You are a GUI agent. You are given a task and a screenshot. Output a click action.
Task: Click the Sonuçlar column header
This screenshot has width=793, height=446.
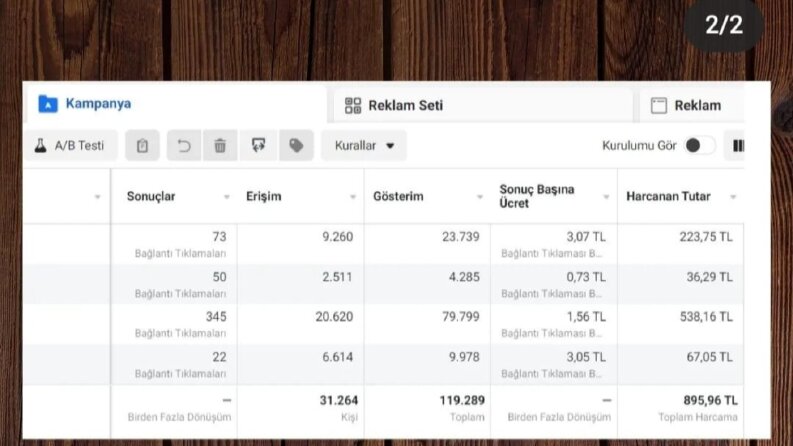click(x=151, y=197)
